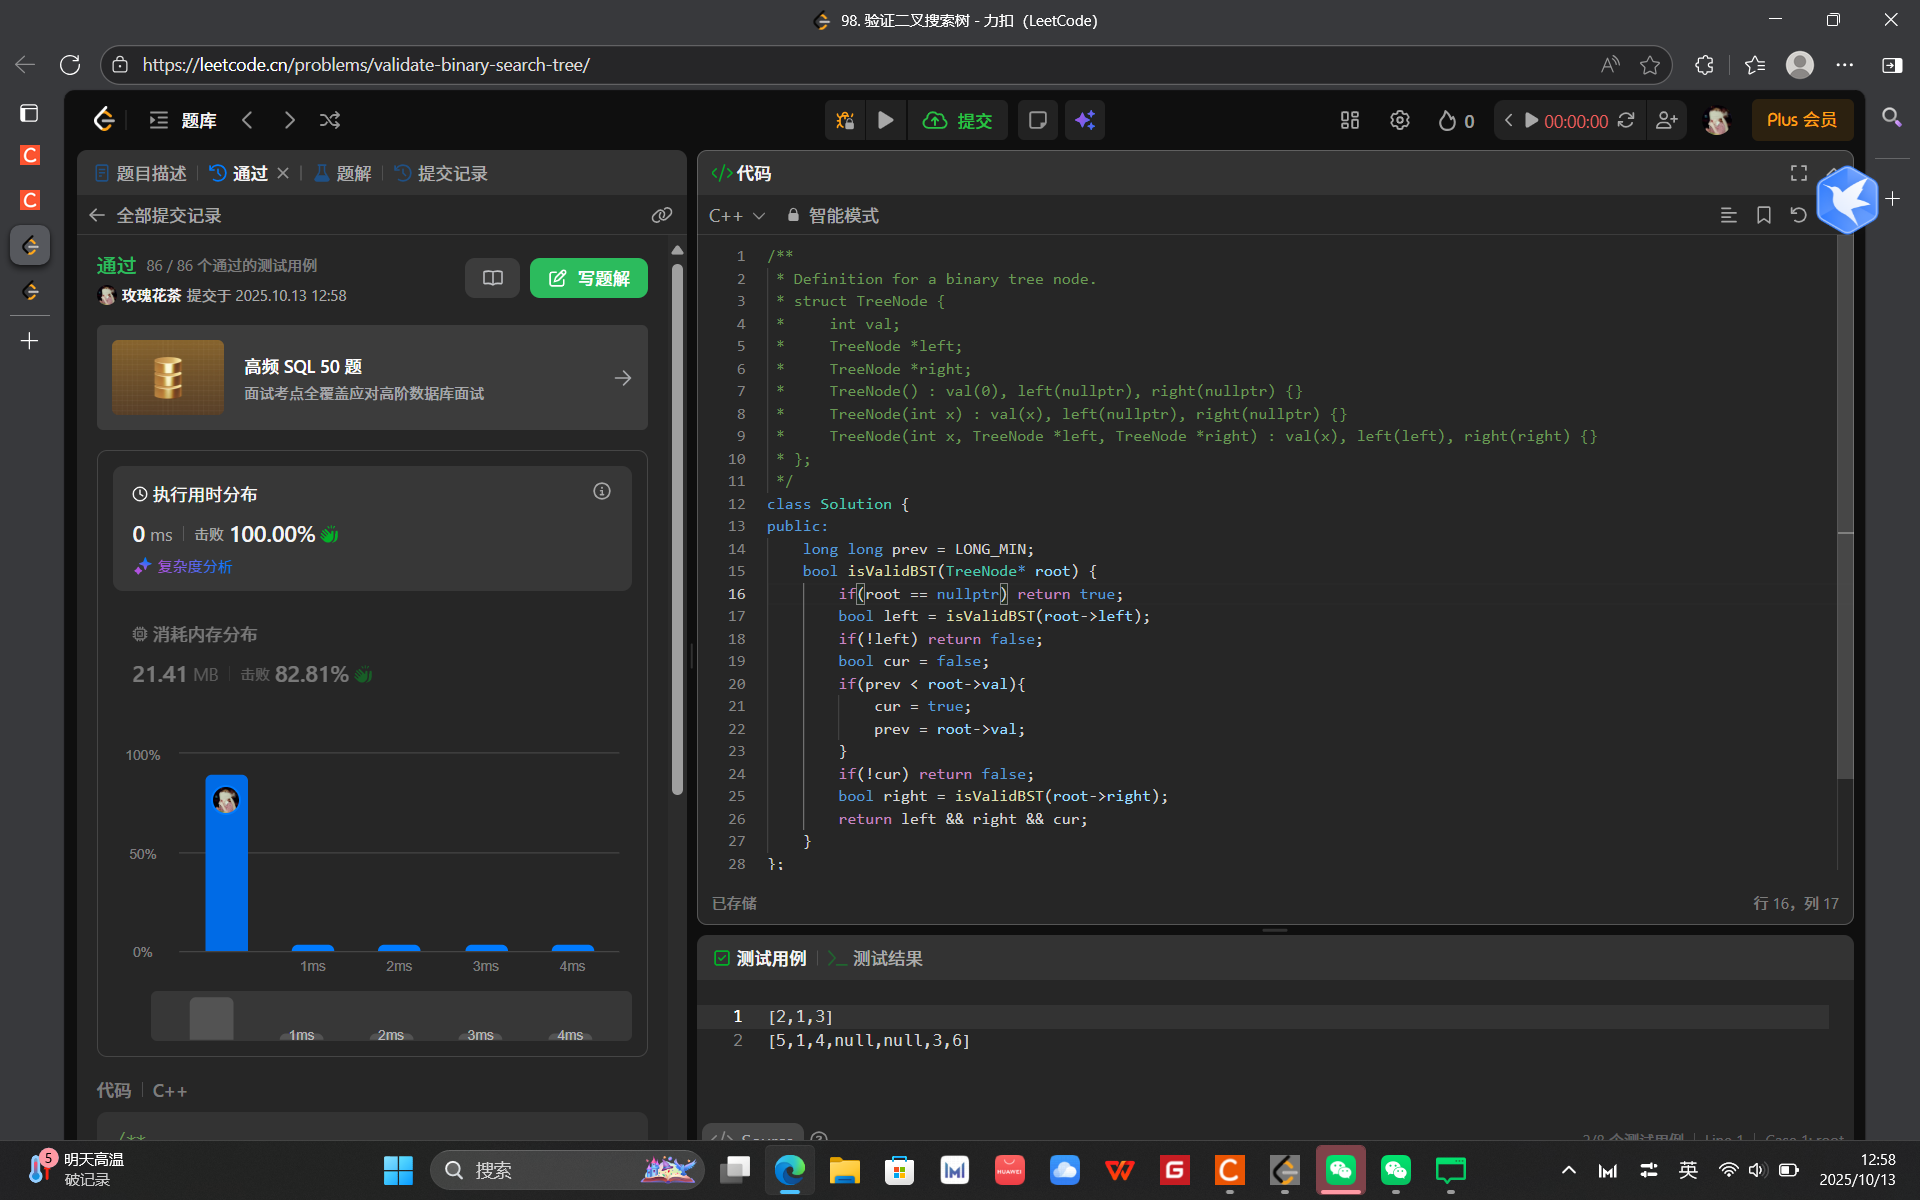Screen dimensions: 1920x1200
Task: Start the 00:00:00 timer
Action: (1531, 120)
